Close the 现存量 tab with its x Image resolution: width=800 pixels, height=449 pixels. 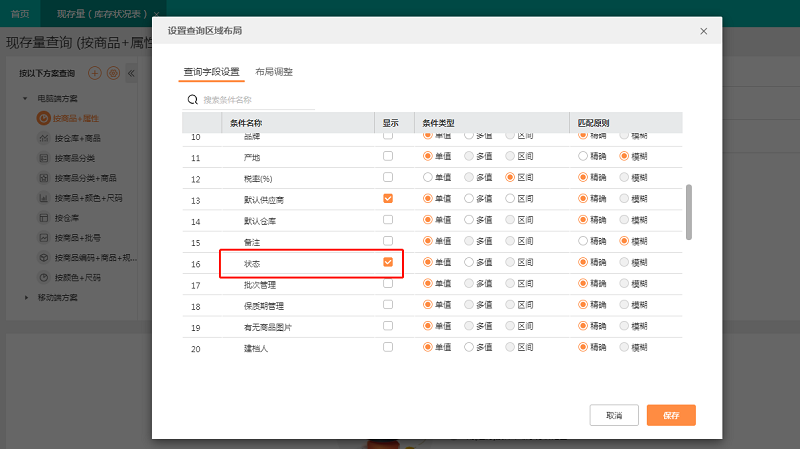click(x=156, y=14)
